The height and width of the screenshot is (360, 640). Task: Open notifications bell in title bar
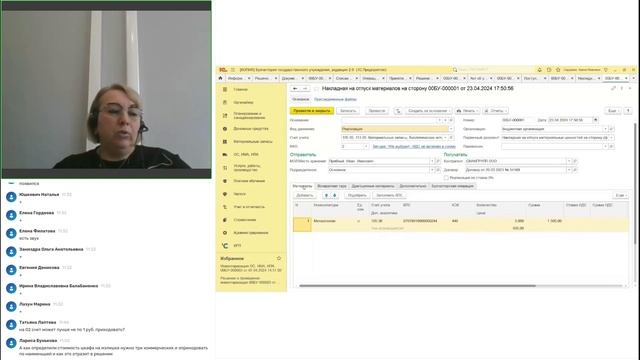point(539,70)
